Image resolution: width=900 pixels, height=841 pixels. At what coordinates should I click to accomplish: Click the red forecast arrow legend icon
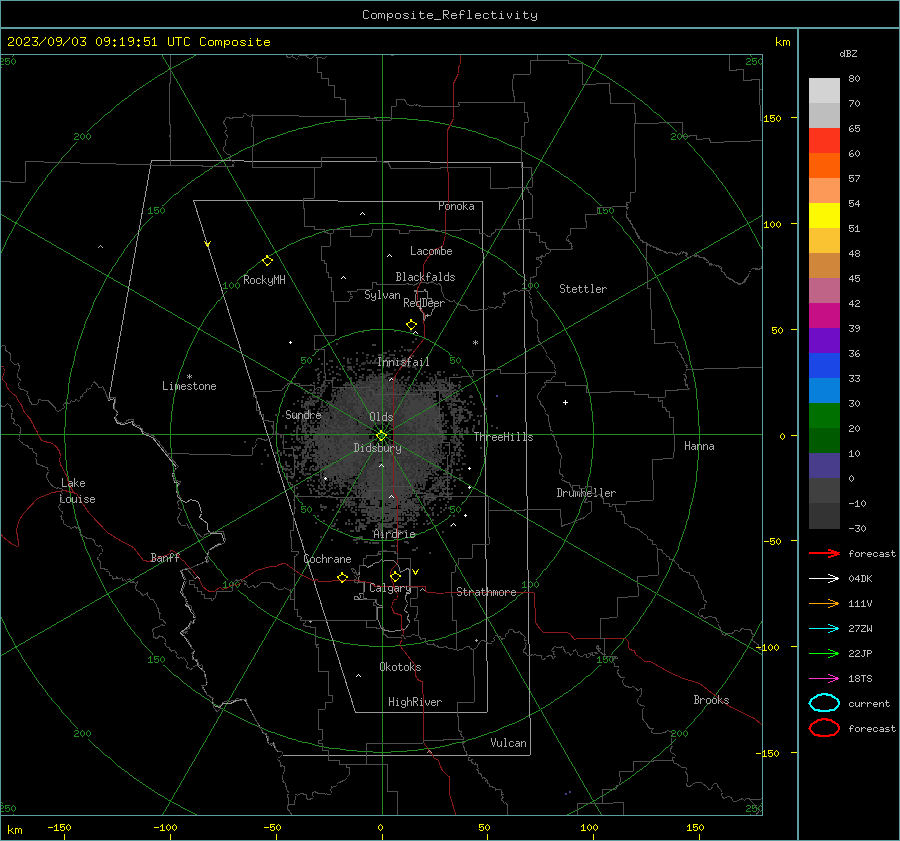[x=824, y=553]
